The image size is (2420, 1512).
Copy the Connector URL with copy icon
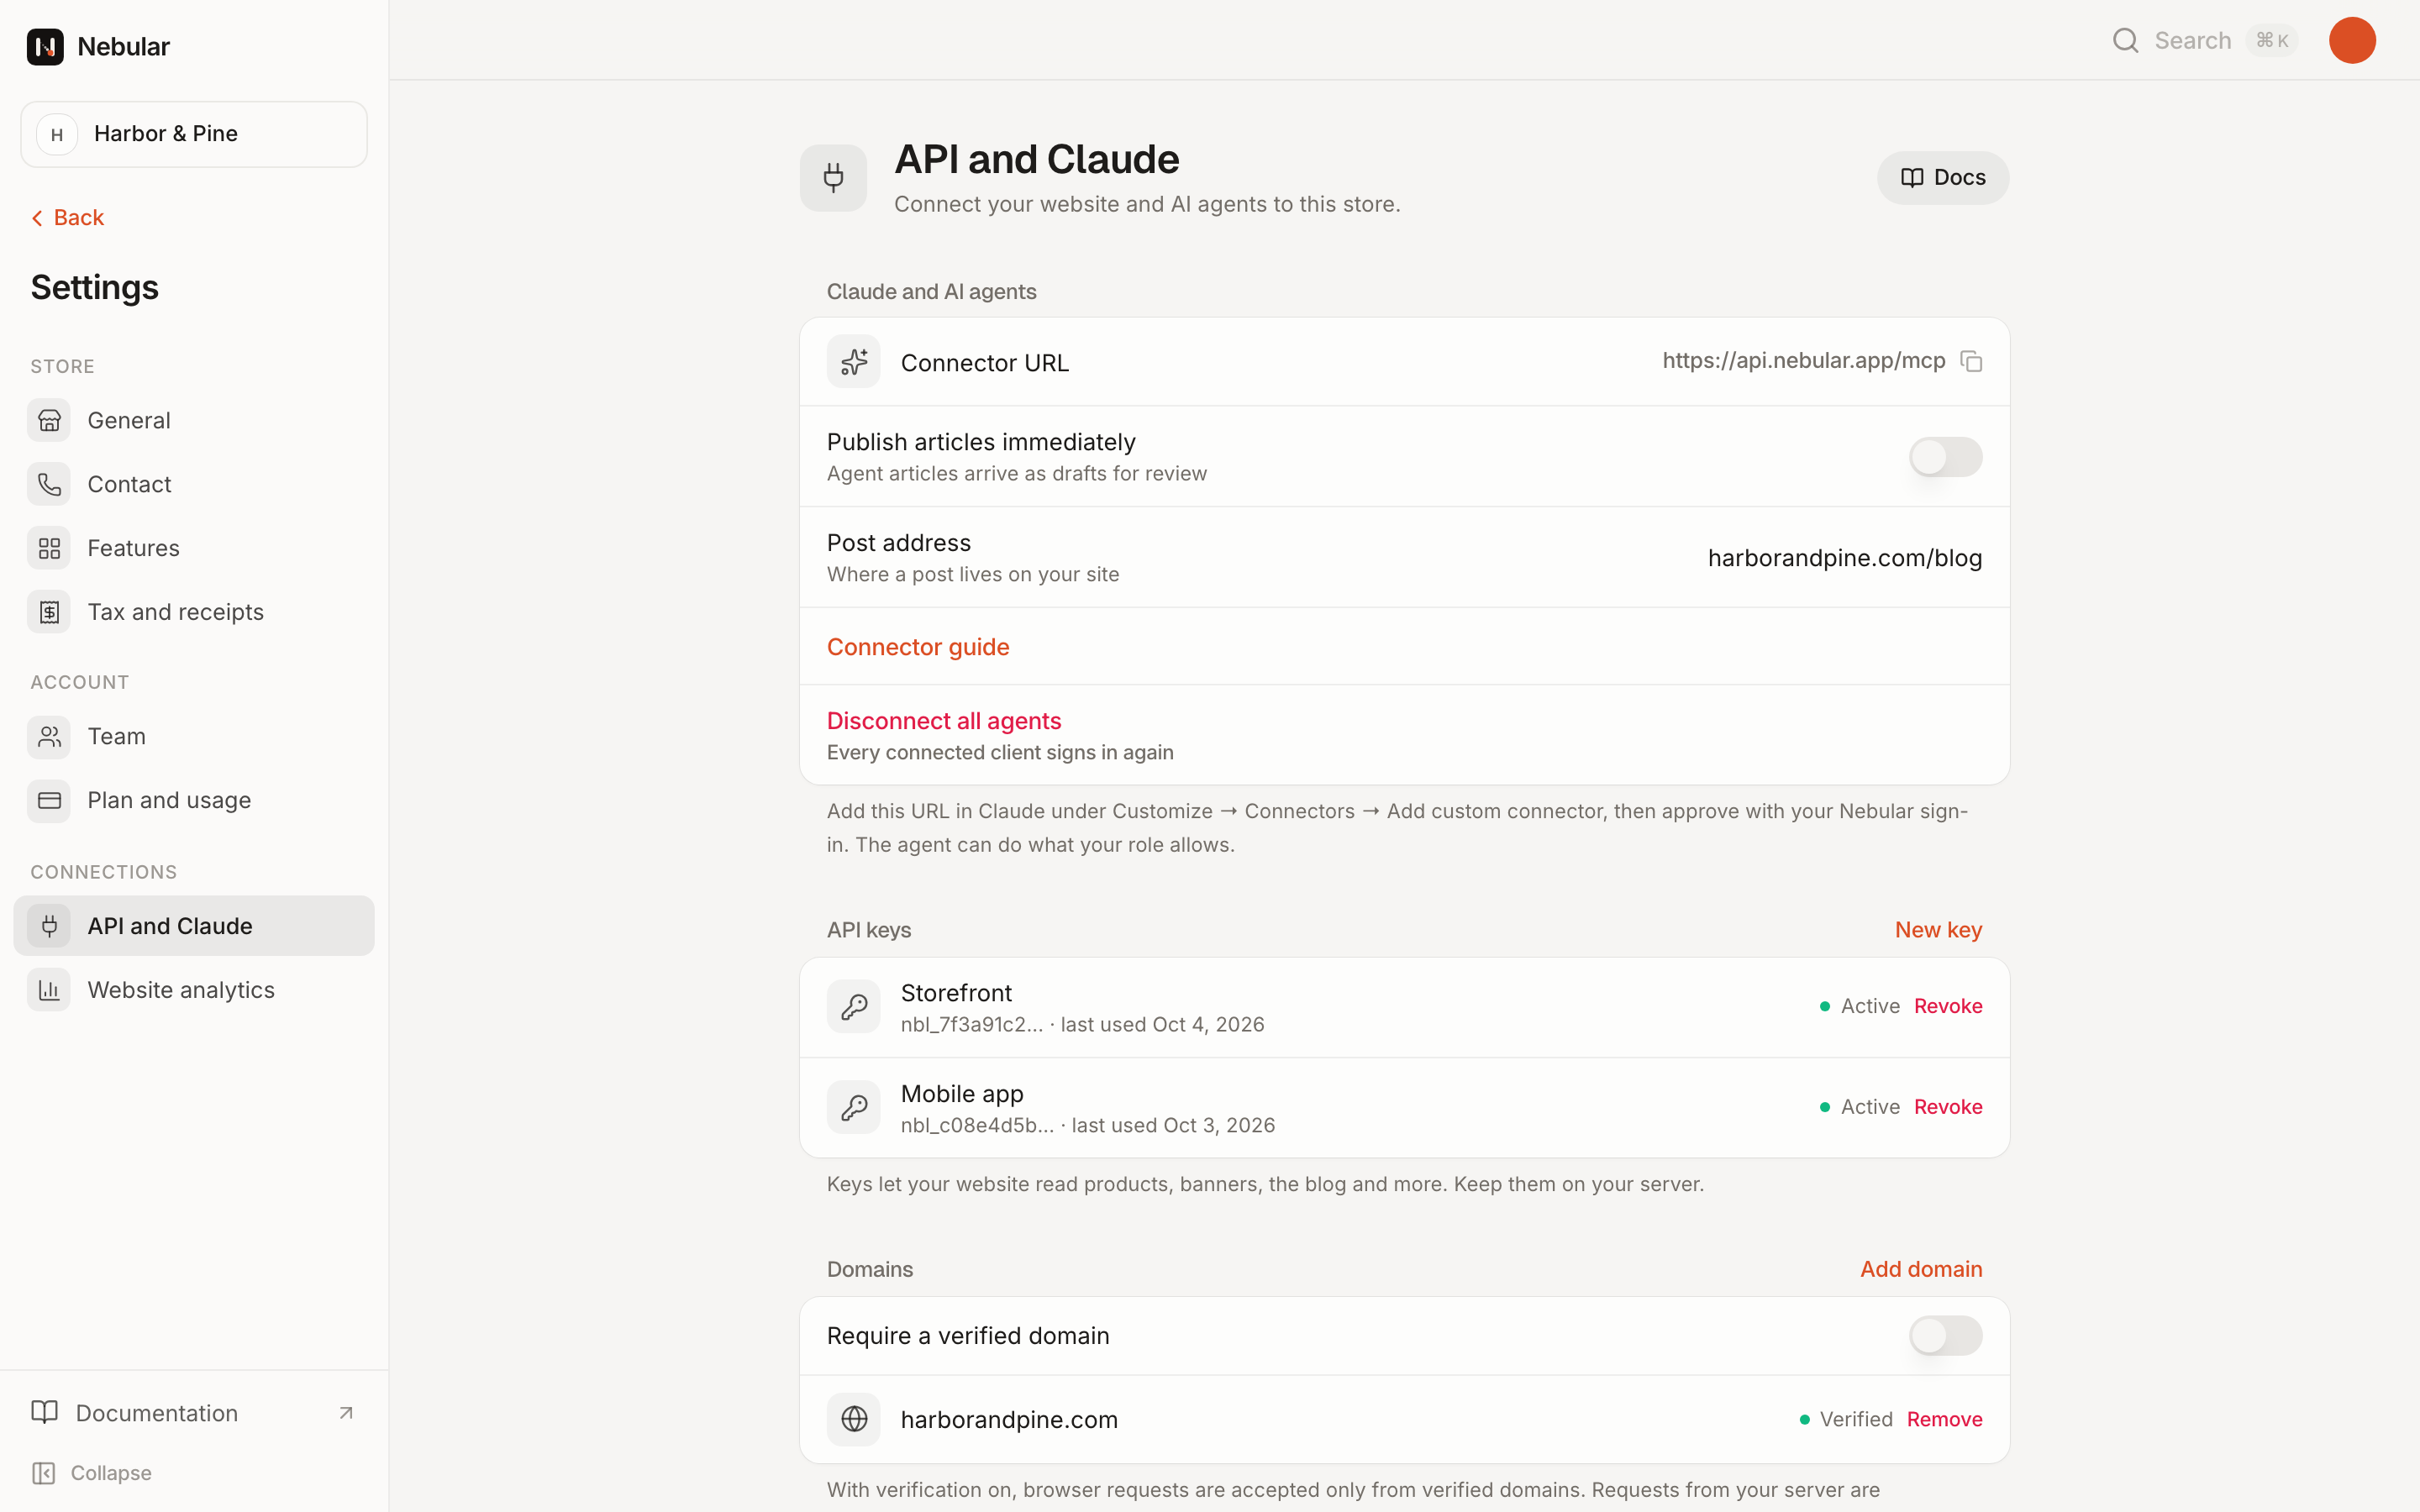[x=1971, y=361]
